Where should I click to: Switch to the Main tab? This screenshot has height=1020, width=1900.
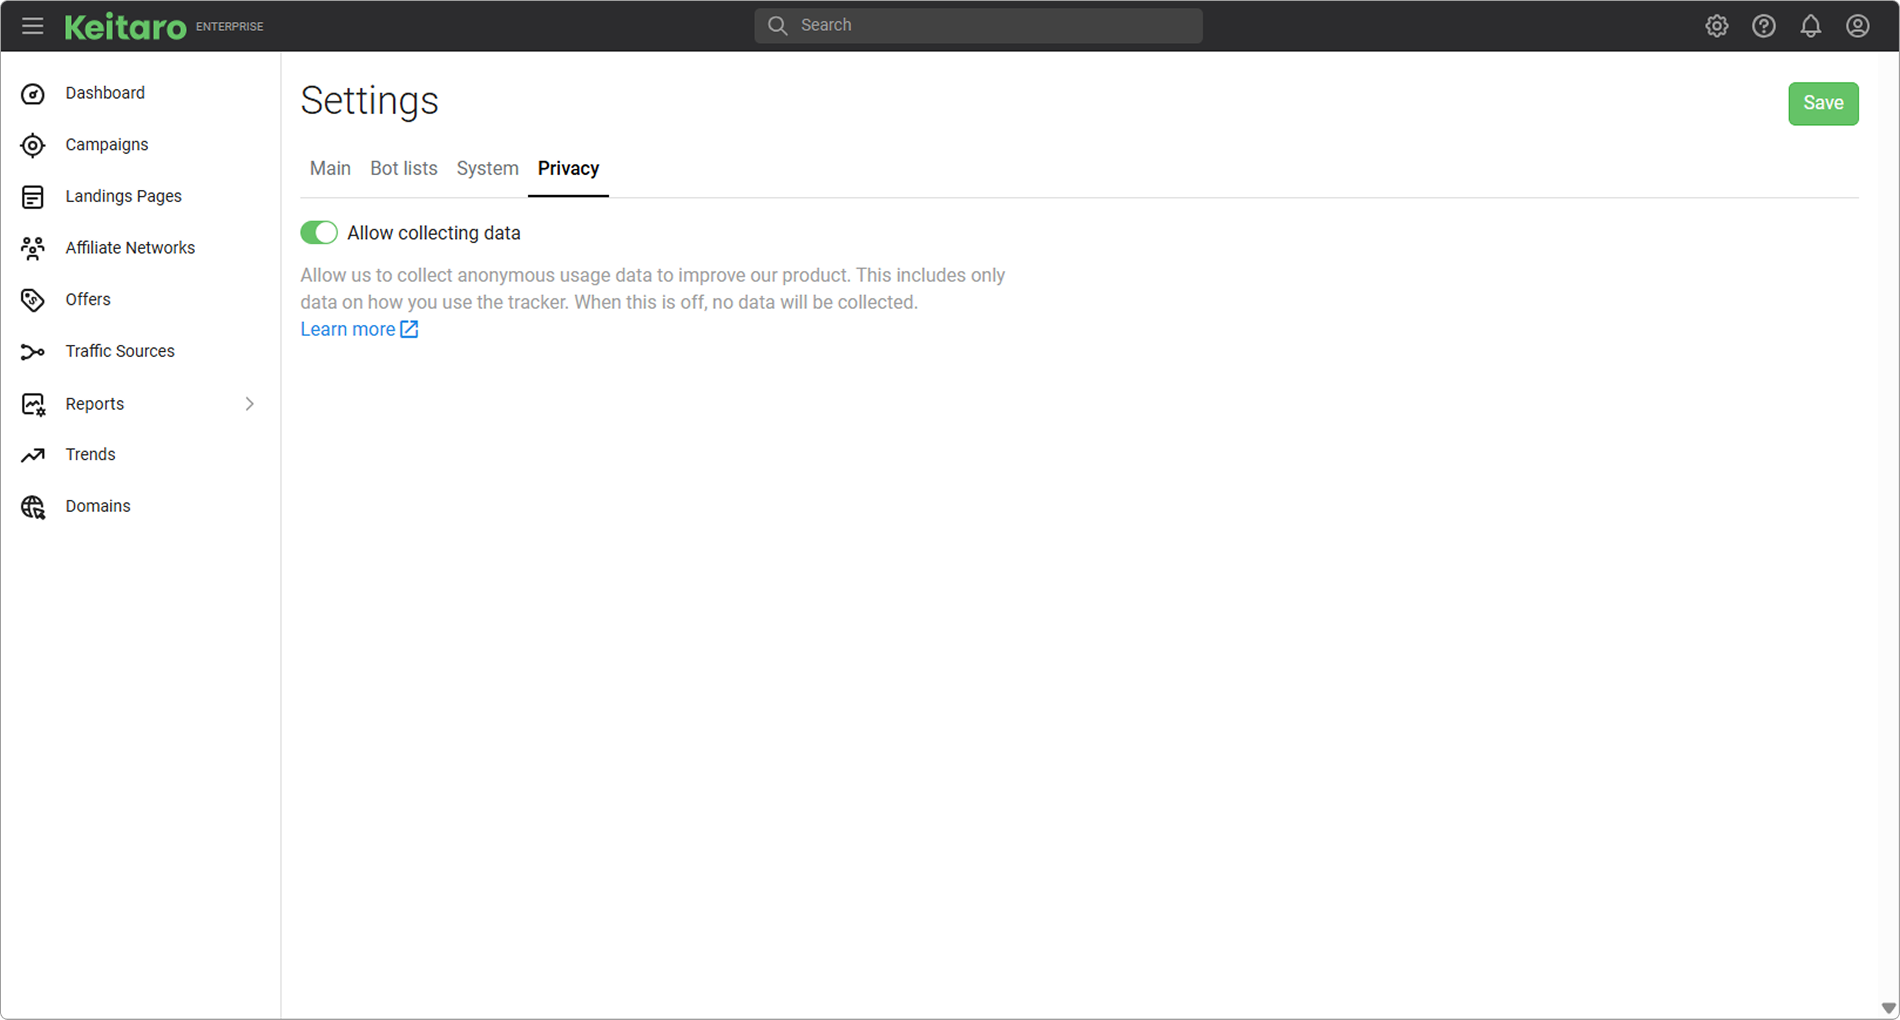point(330,169)
